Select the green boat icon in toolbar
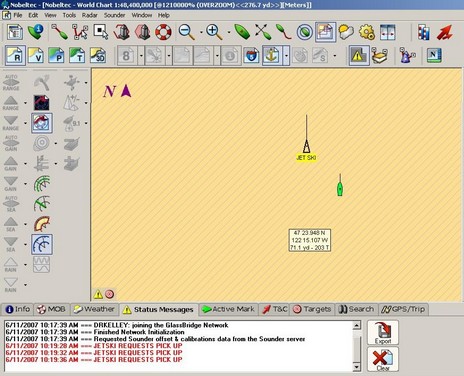This screenshot has width=464, height=376. [x=242, y=32]
